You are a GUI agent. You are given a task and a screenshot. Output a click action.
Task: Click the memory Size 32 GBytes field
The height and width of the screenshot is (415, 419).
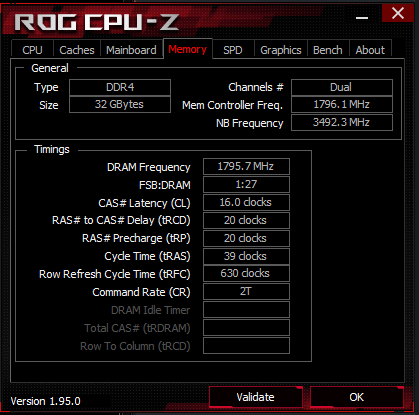click(120, 104)
